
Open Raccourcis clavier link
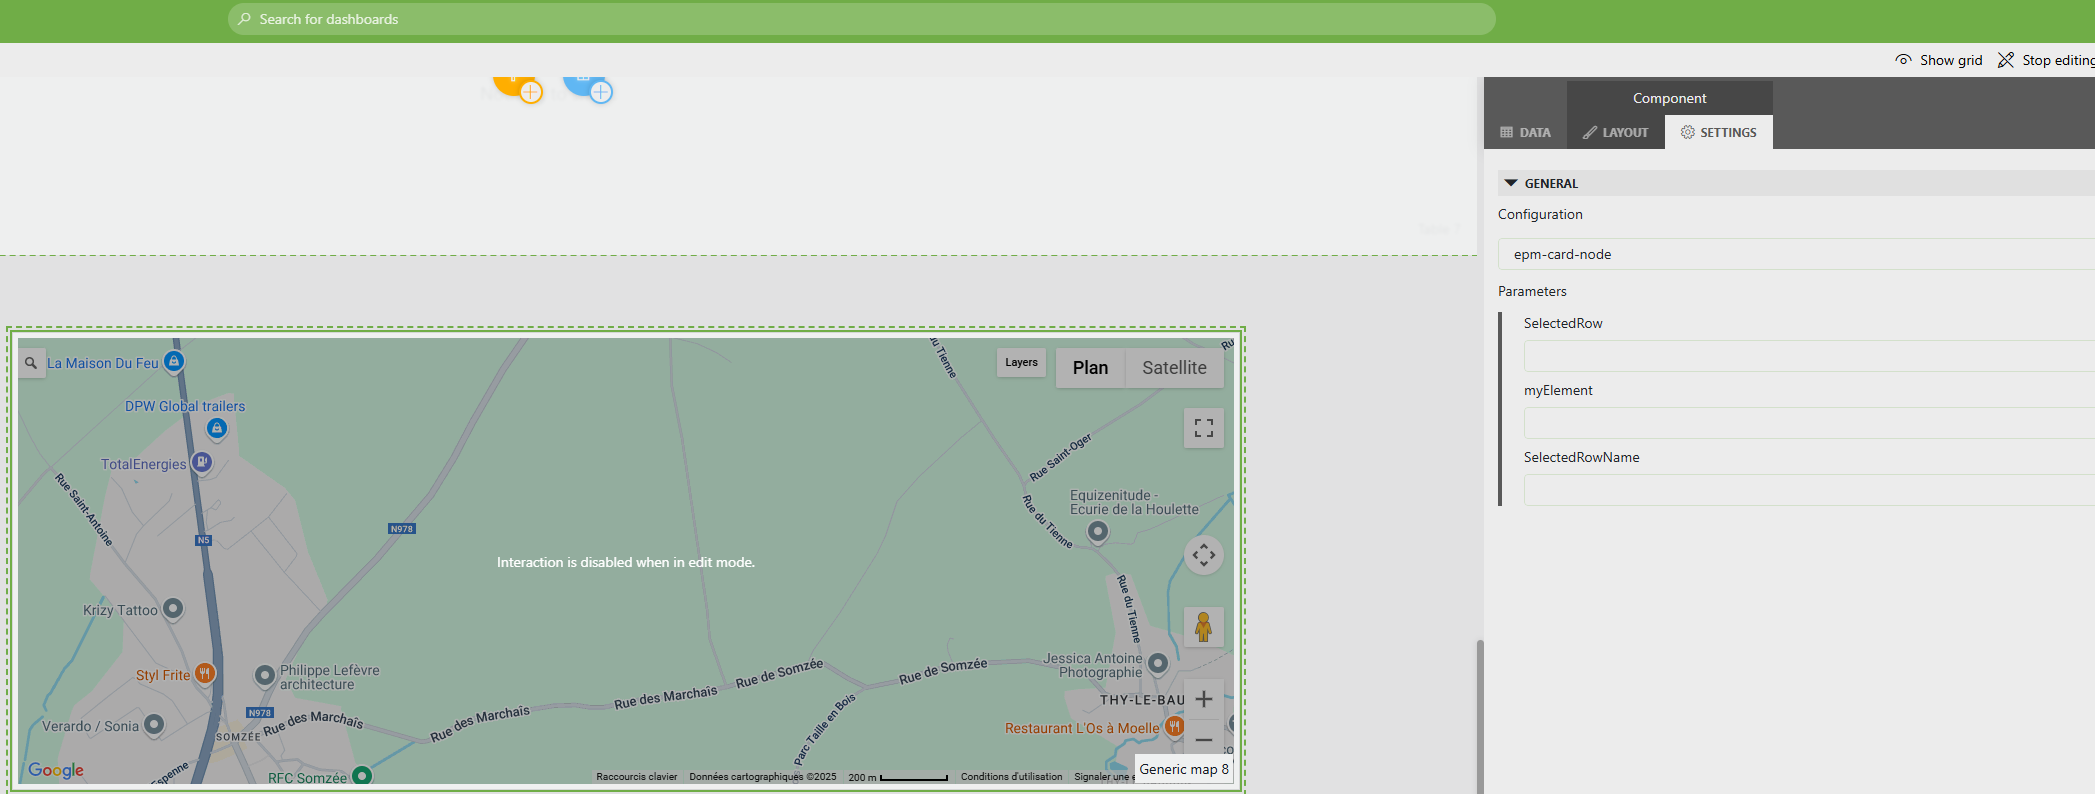[637, 777]
